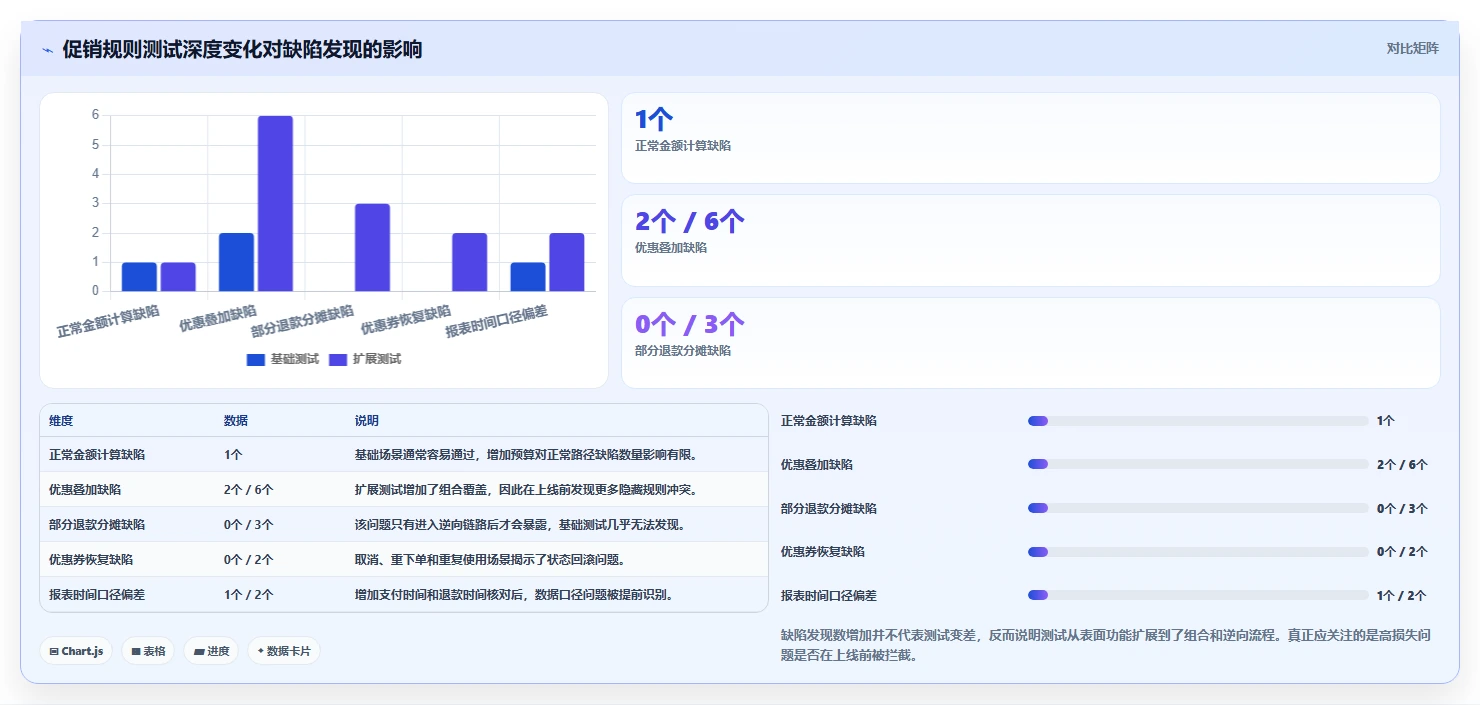
Task: Select table cell 报表时间口径偏差
Action: (97, 595)
